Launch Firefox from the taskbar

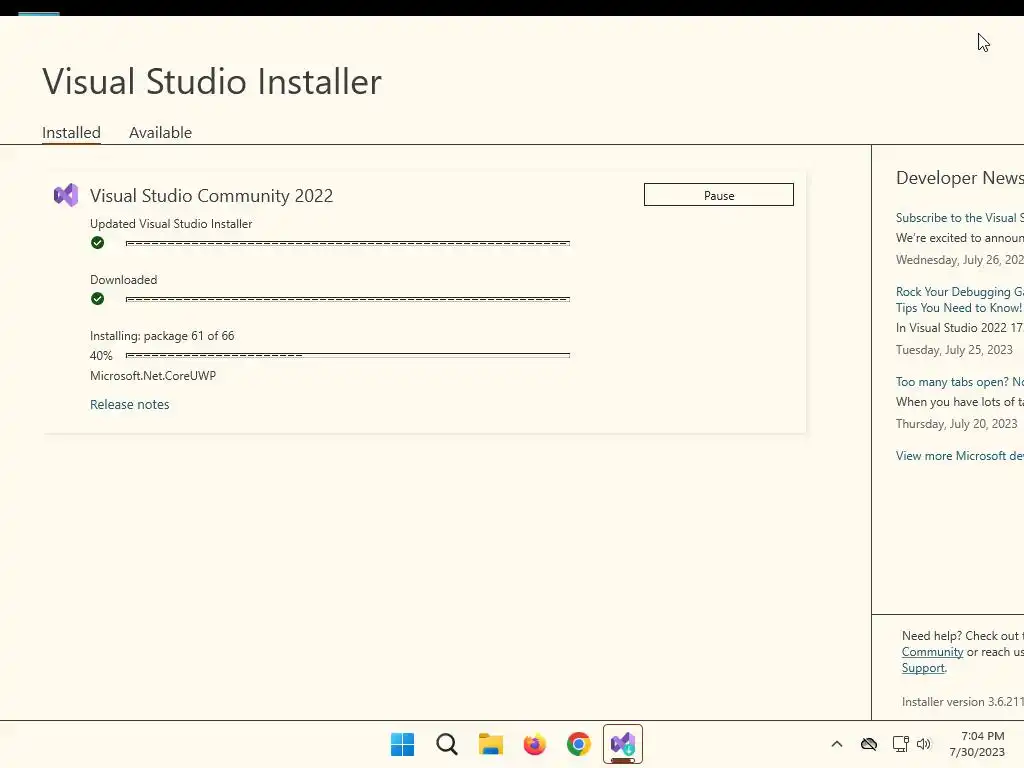[534, 744]
